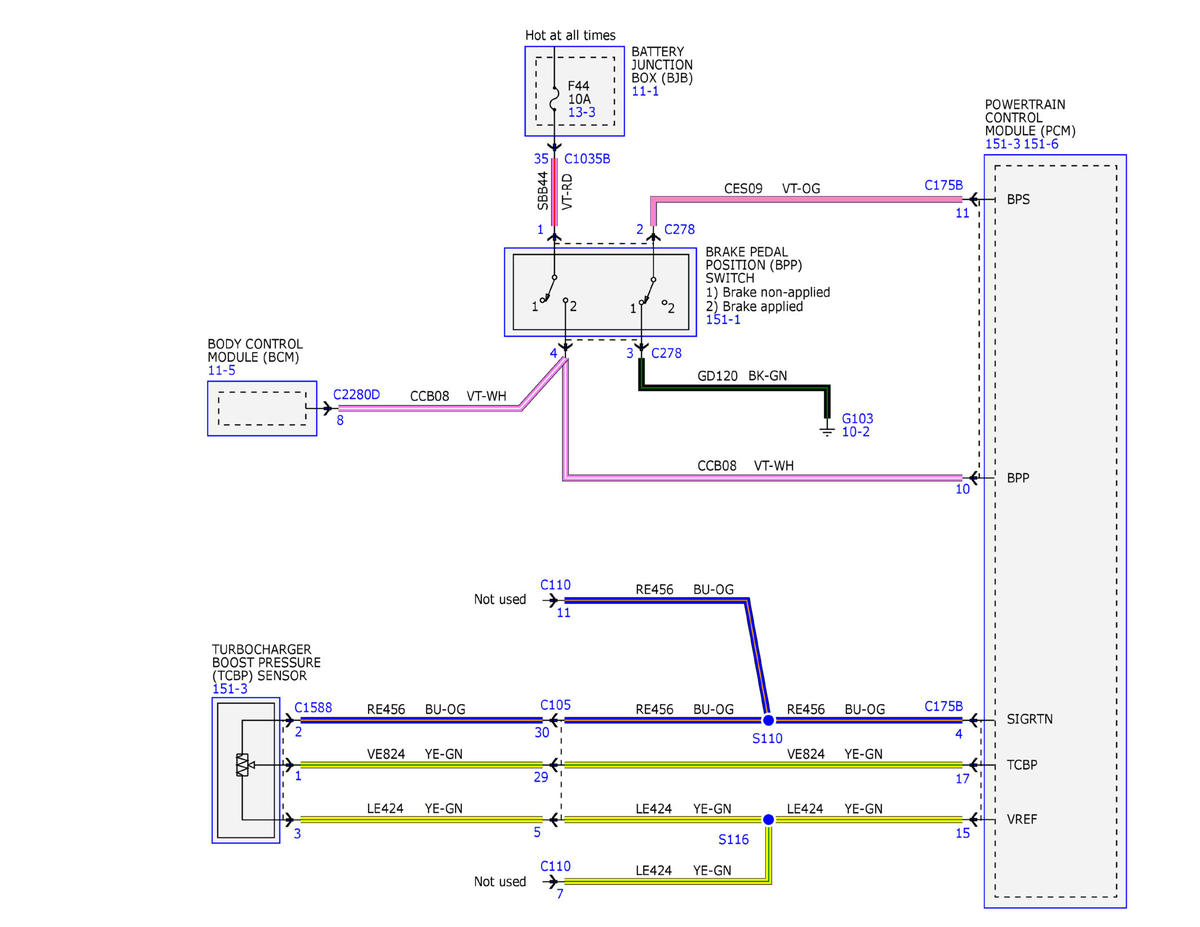This screenshot has height=927, width=1200.
Task: Click the blue splice dot above S110
Action: (768, 720)
